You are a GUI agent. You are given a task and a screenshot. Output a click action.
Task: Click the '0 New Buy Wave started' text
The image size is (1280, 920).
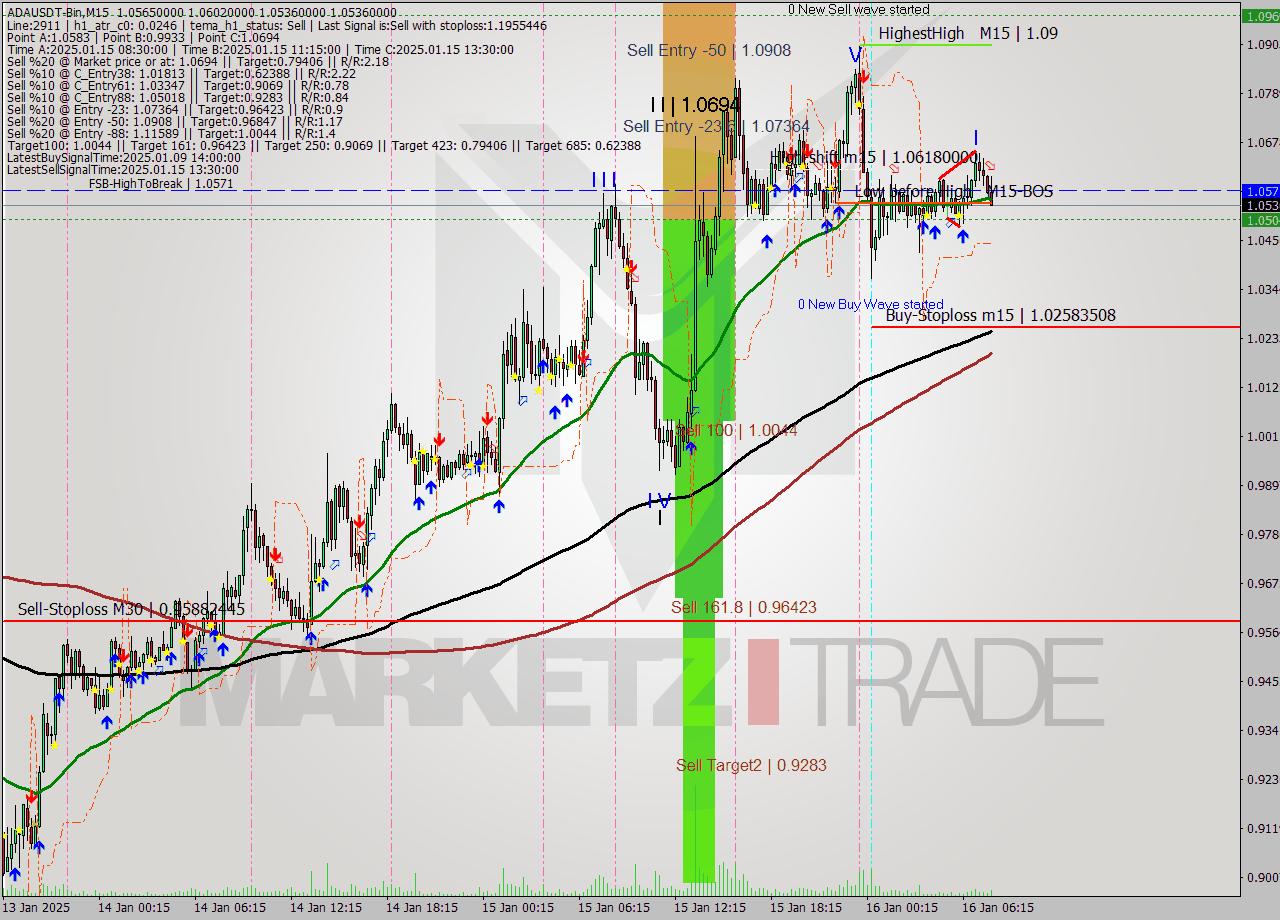[x=870, y=304]
